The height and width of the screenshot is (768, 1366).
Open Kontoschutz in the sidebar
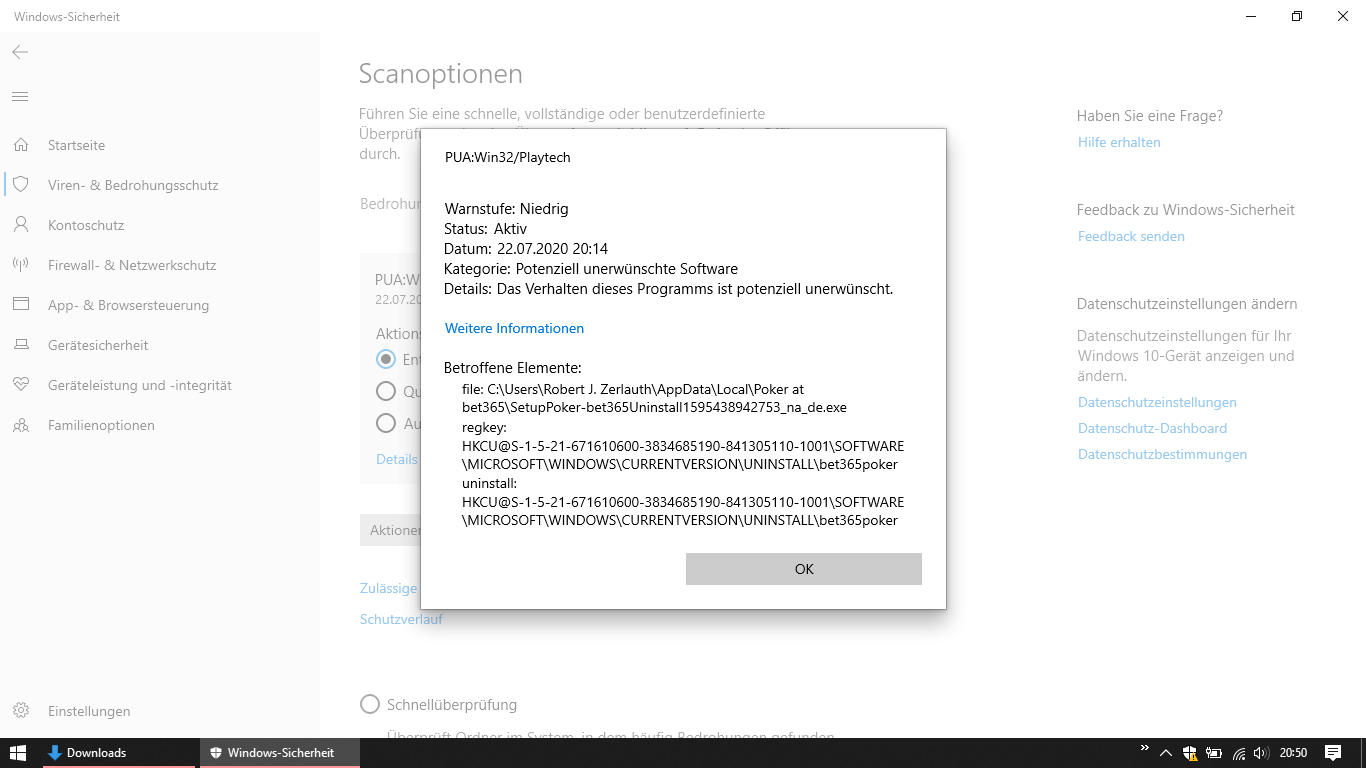(86, 225)
